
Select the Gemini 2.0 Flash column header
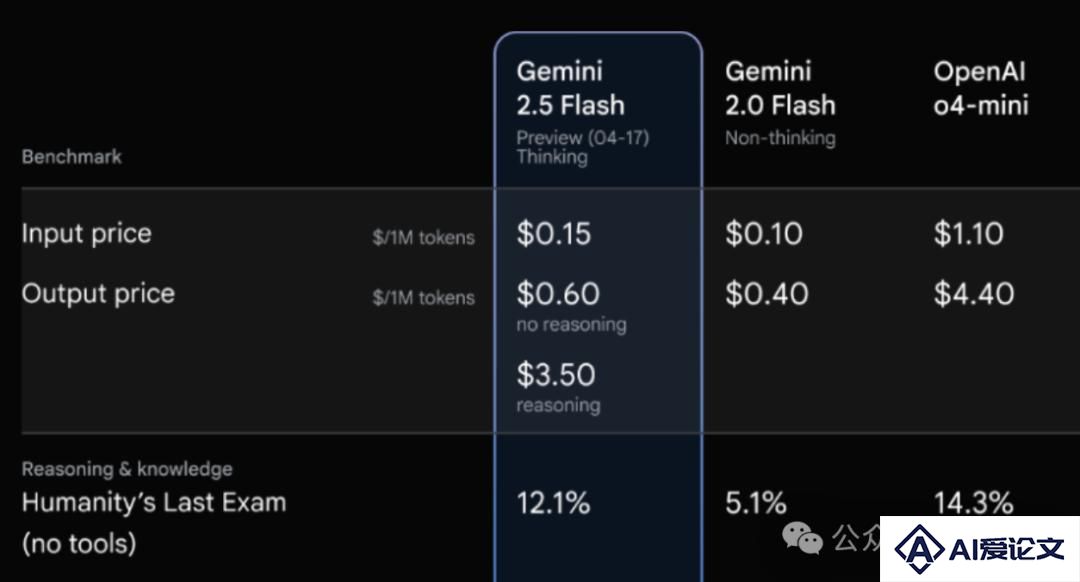click(x=780, y=88)
